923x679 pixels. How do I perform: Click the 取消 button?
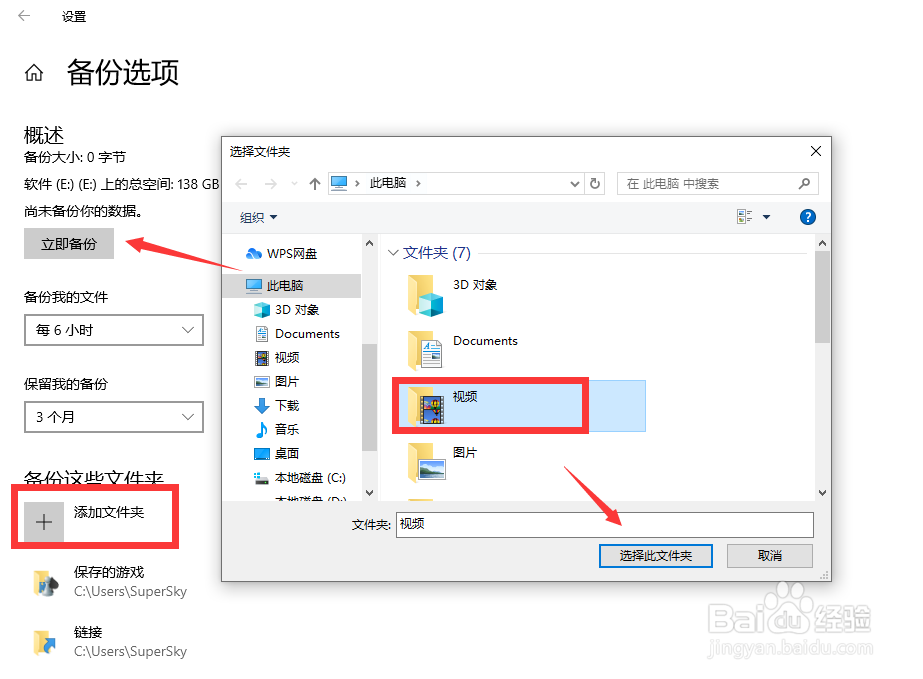770,556
